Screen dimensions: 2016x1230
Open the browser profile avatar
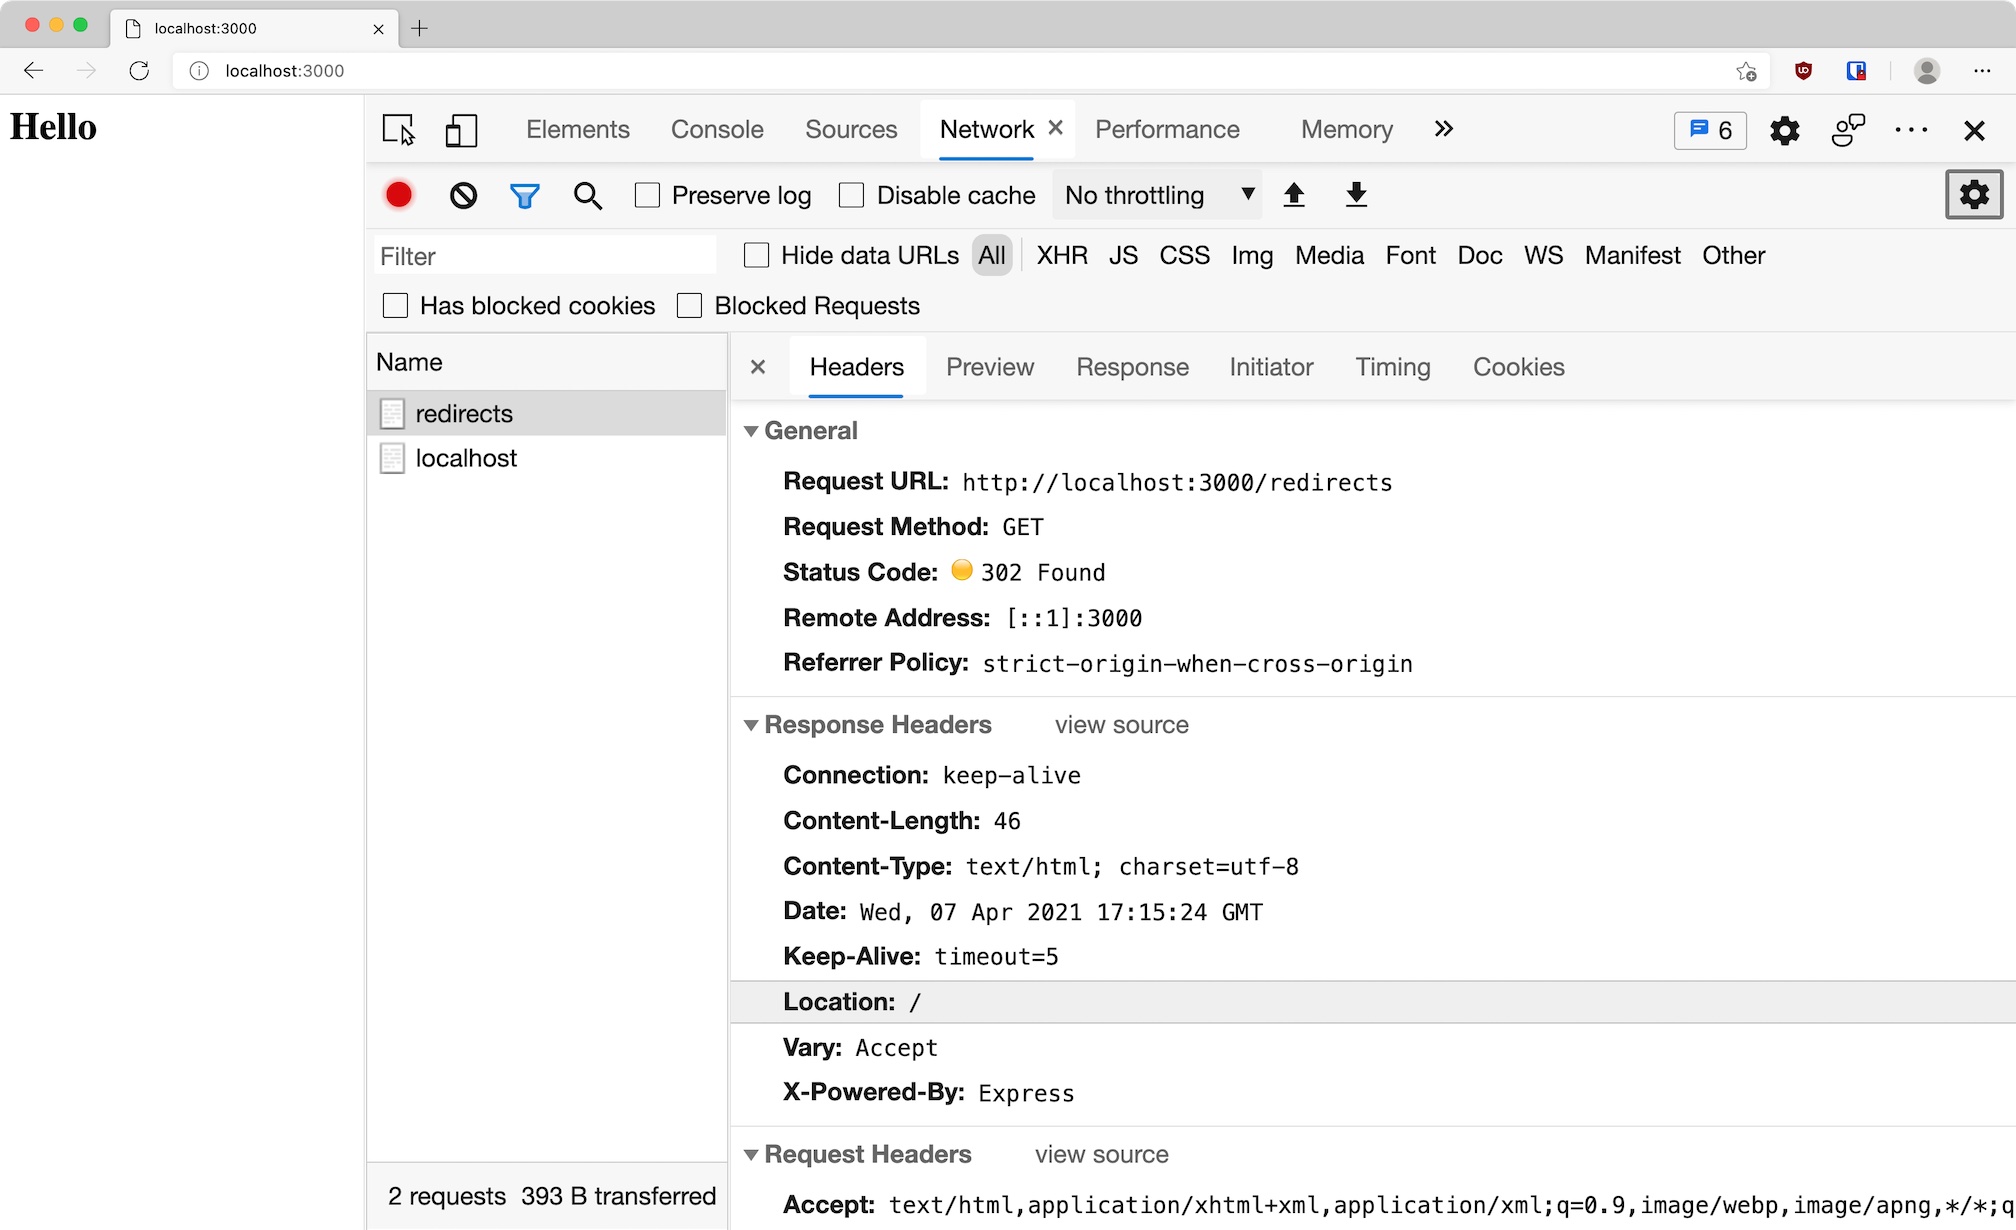pos(1927,70)
